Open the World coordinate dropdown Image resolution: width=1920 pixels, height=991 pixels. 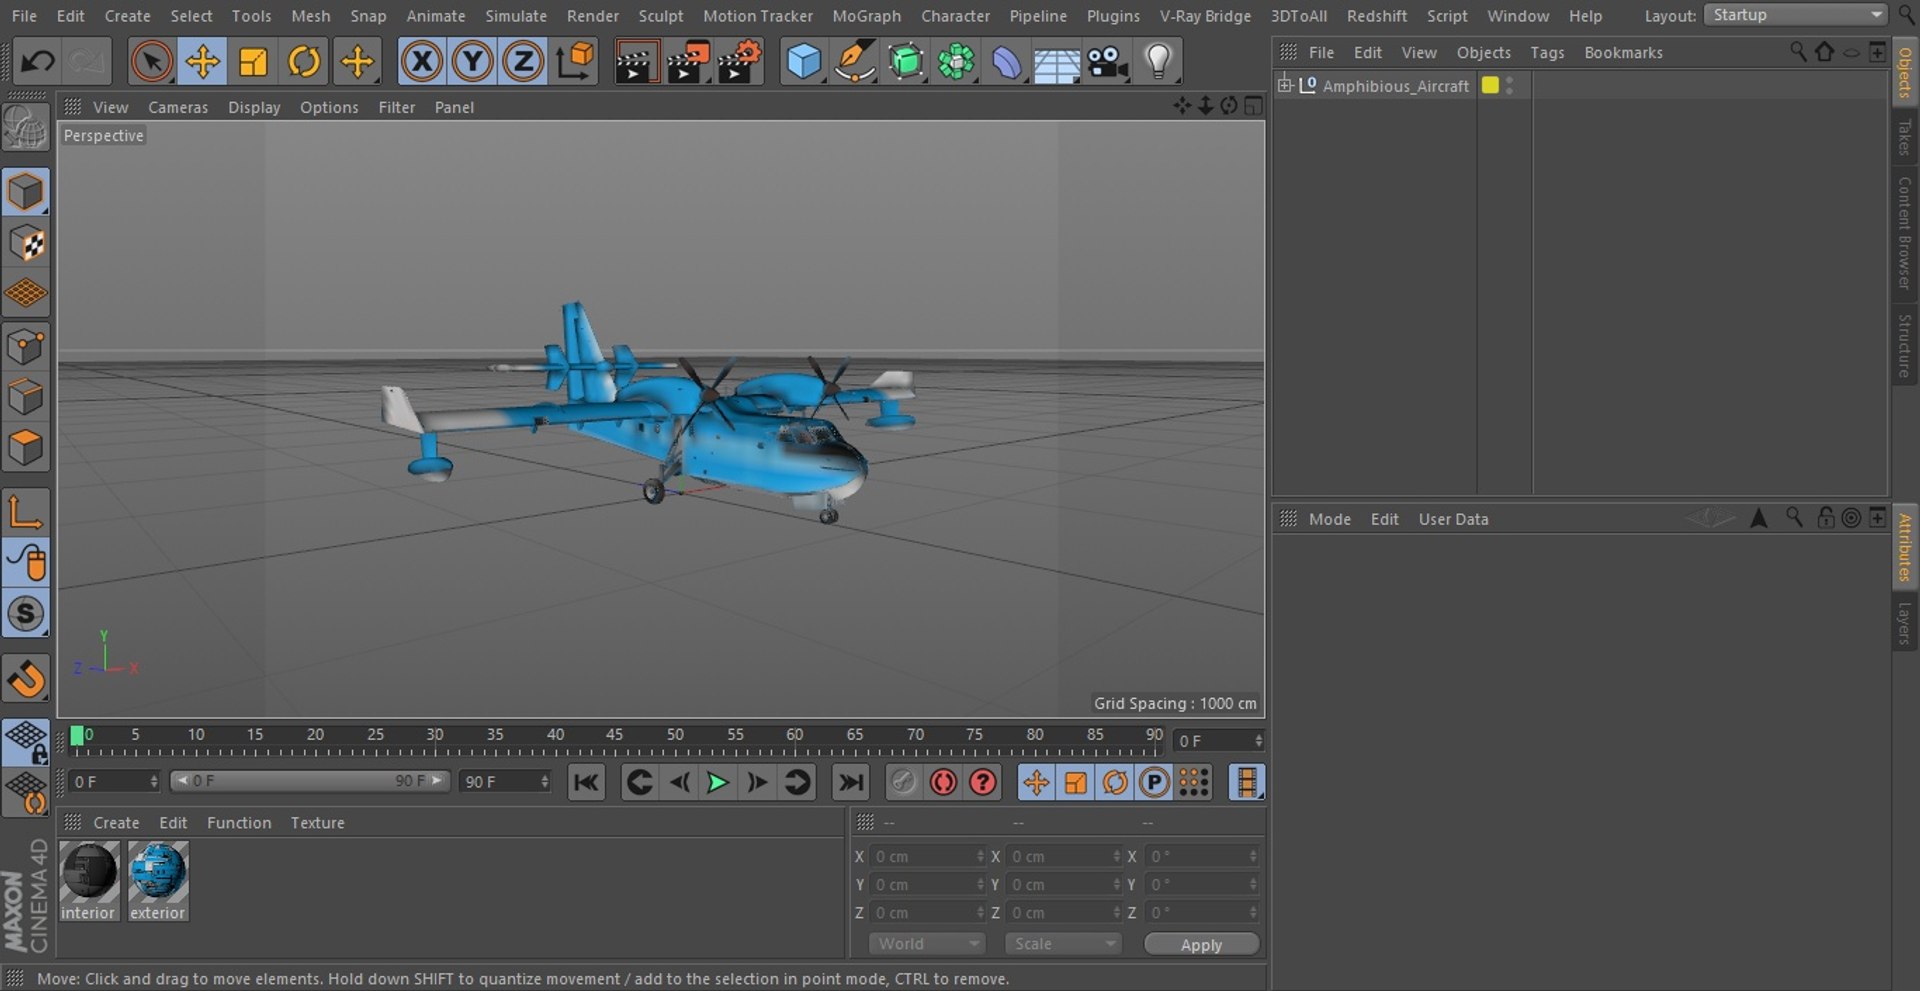pyautogui.click(x=927, y=944)
